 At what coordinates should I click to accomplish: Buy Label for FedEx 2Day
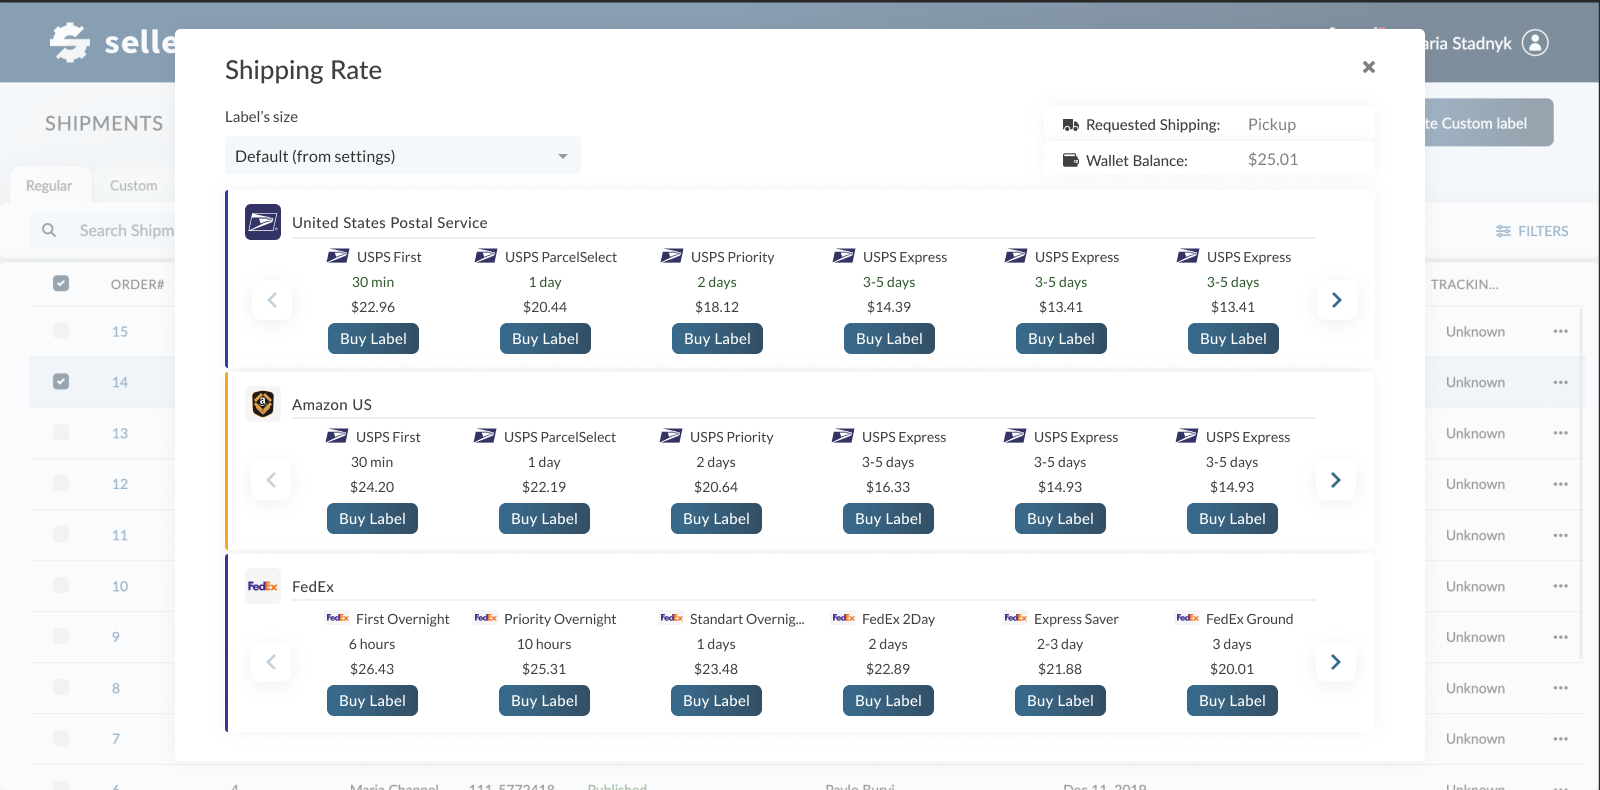pyautogui.click(x=888, y=701)
